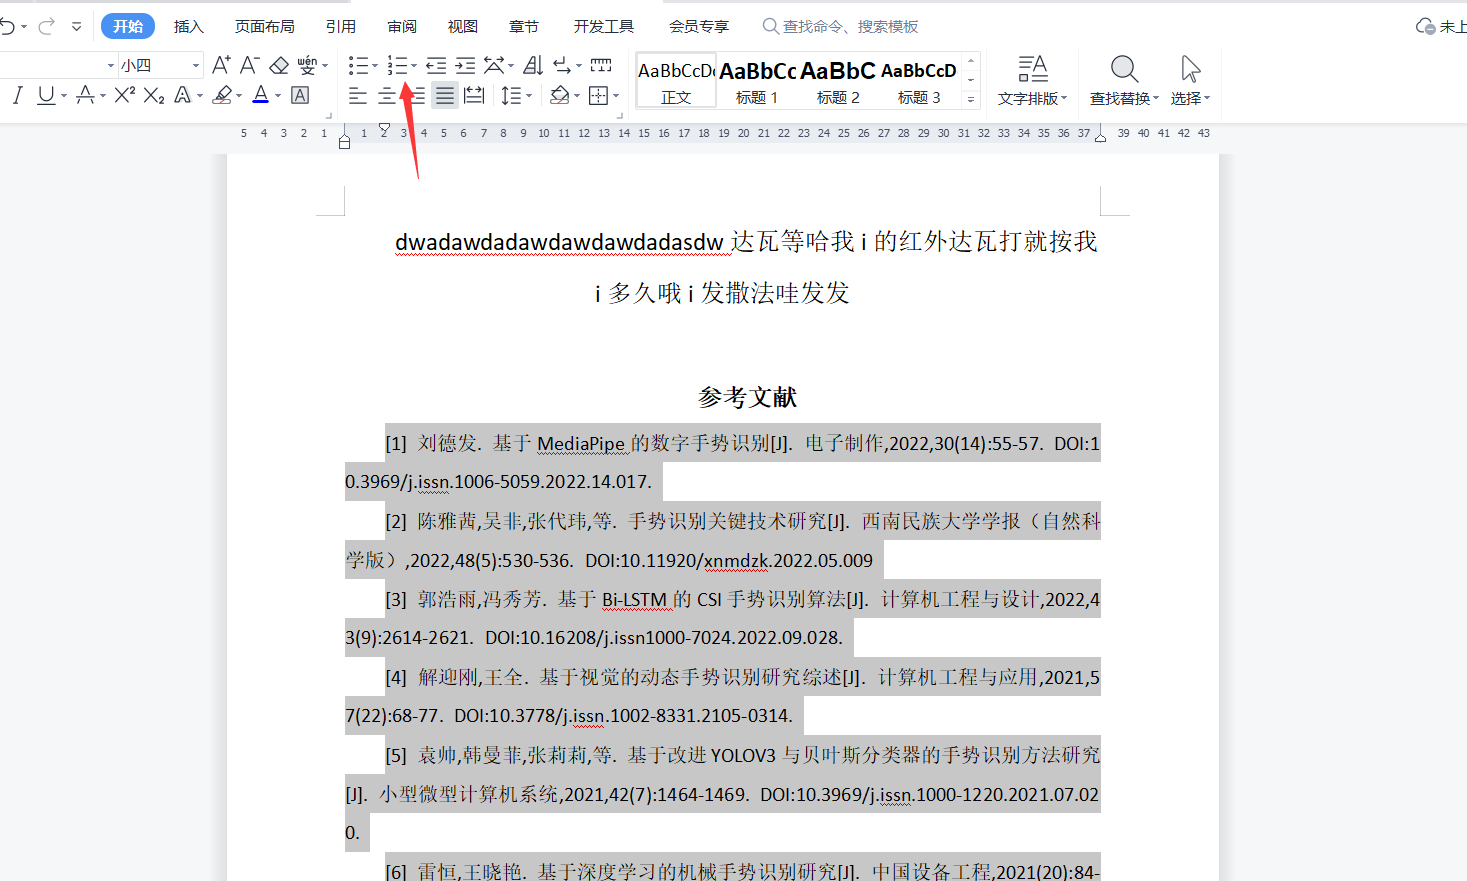The image size is (1467, 881).
Task: Open the Chinese layout tool
Action: (x=495, y=65)
